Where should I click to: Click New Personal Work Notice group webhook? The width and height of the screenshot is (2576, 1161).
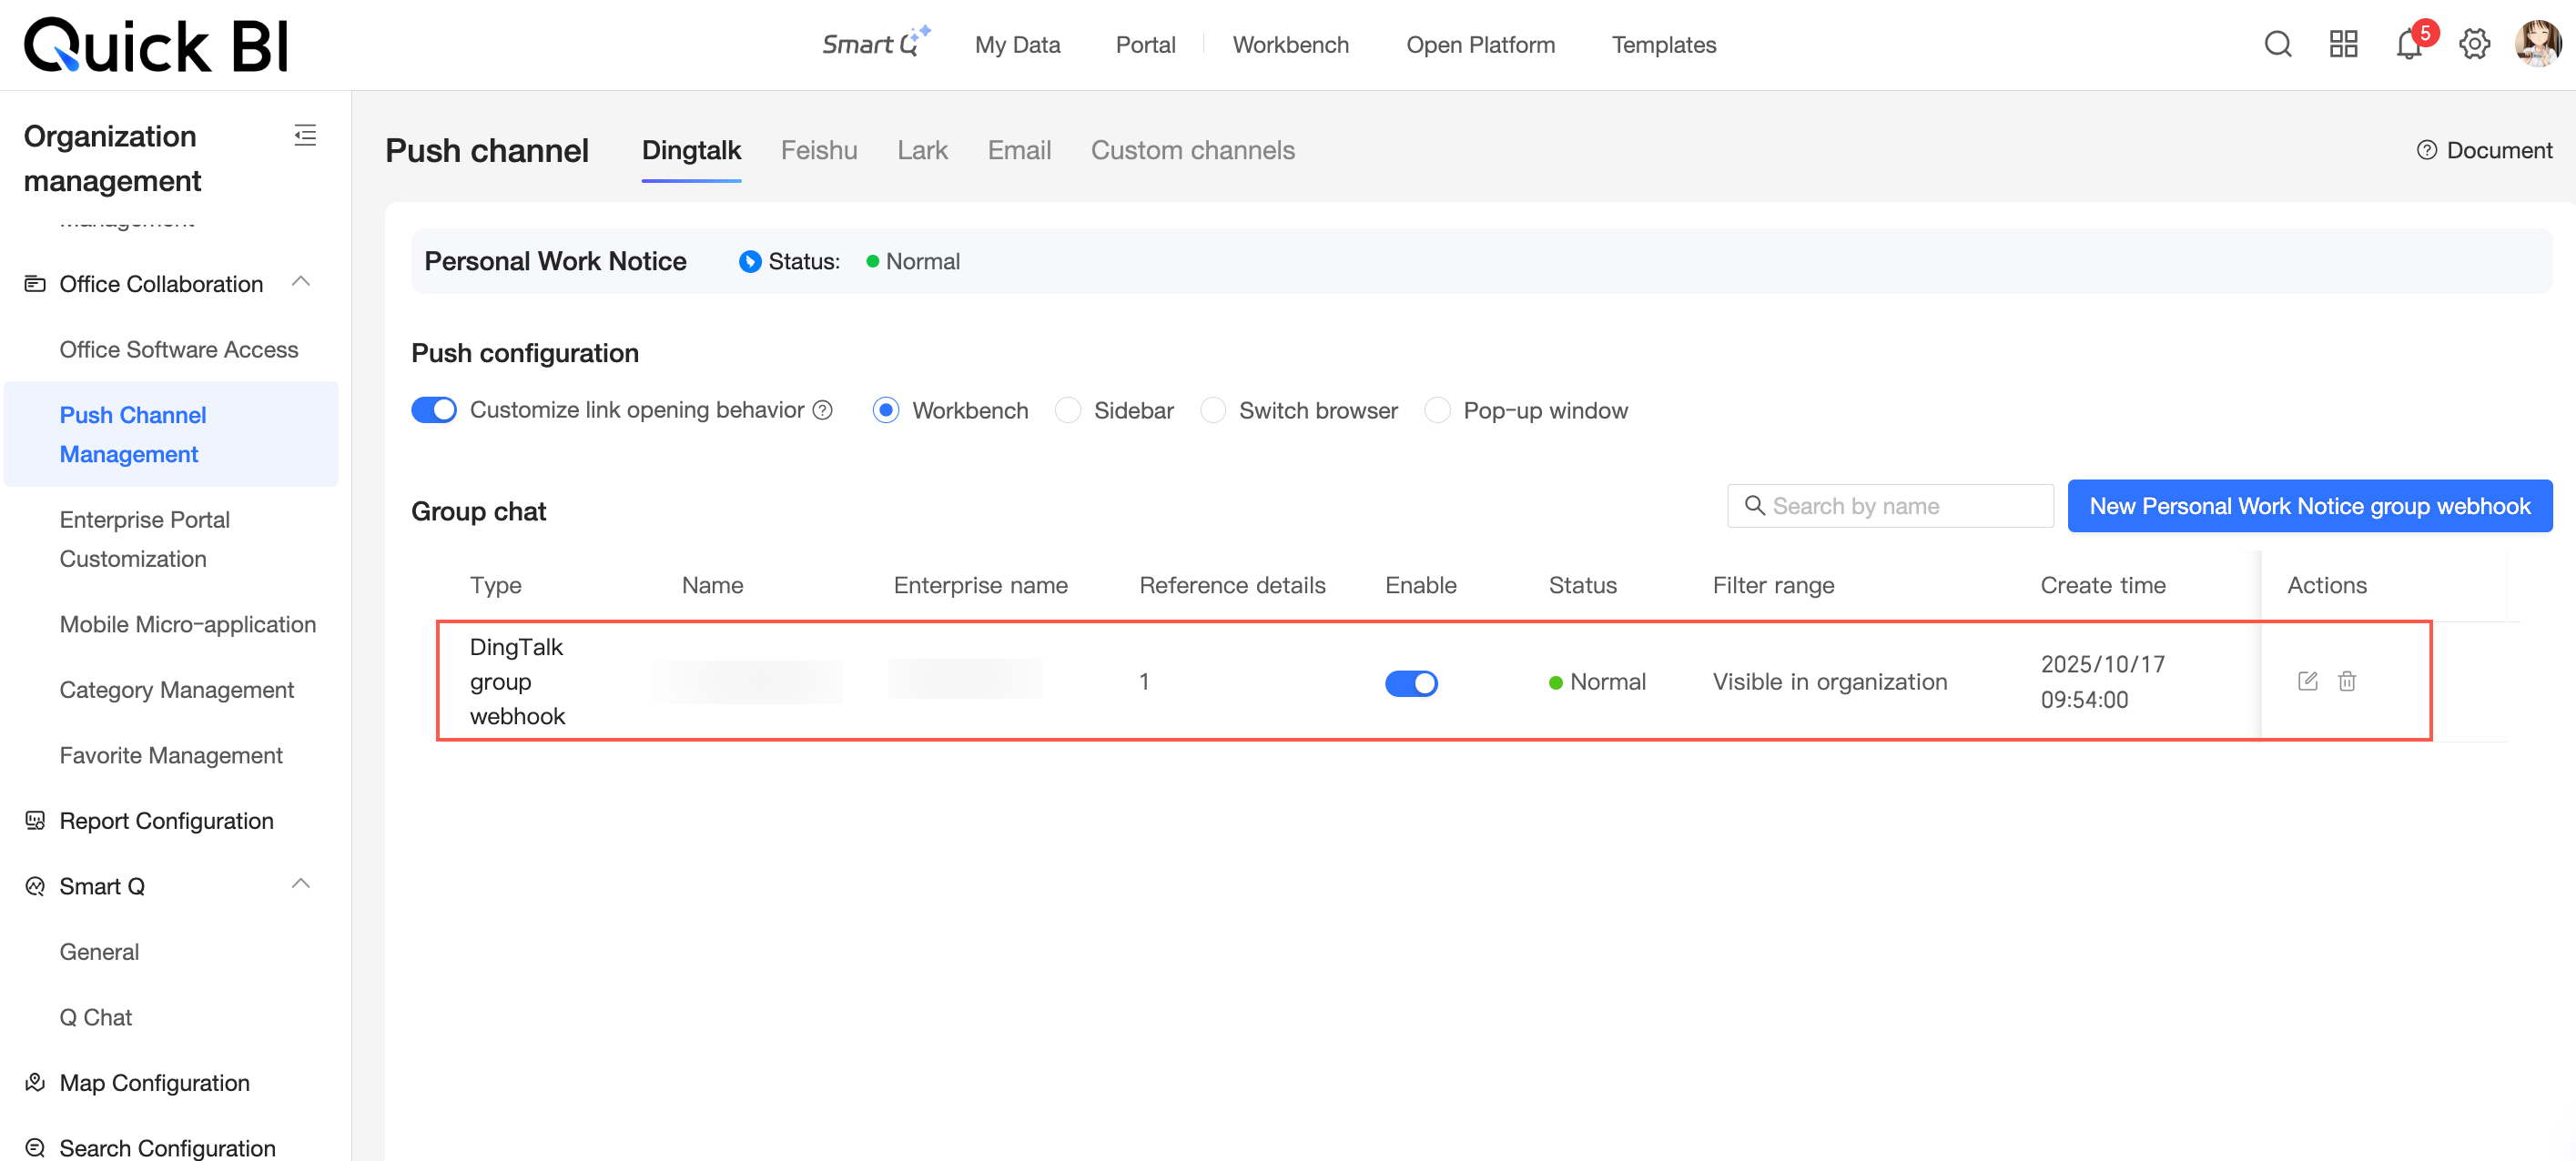coord(2309,506)
